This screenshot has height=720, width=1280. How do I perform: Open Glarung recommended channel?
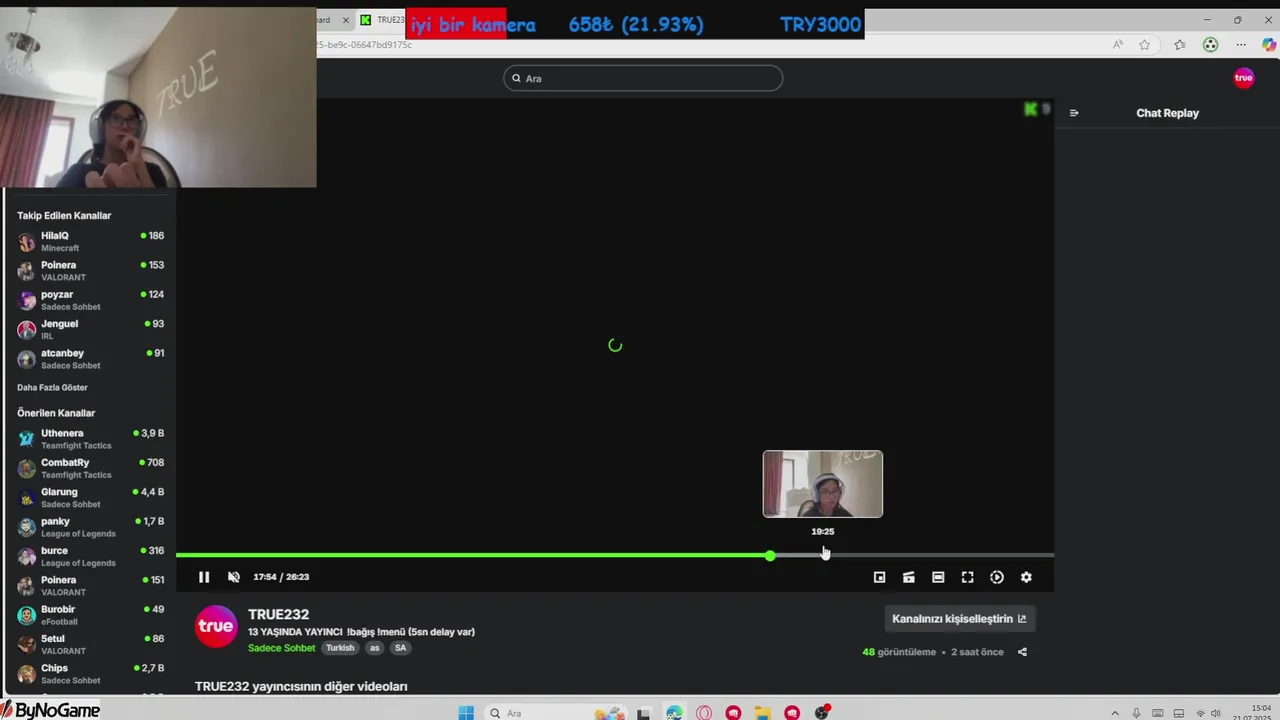pyautogui.click(x=90, y=498)
